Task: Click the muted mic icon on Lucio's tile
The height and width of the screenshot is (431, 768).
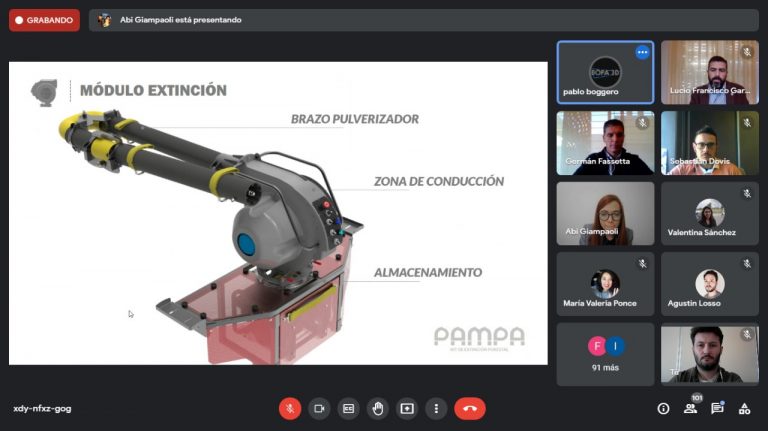Action: coord(747,52)
